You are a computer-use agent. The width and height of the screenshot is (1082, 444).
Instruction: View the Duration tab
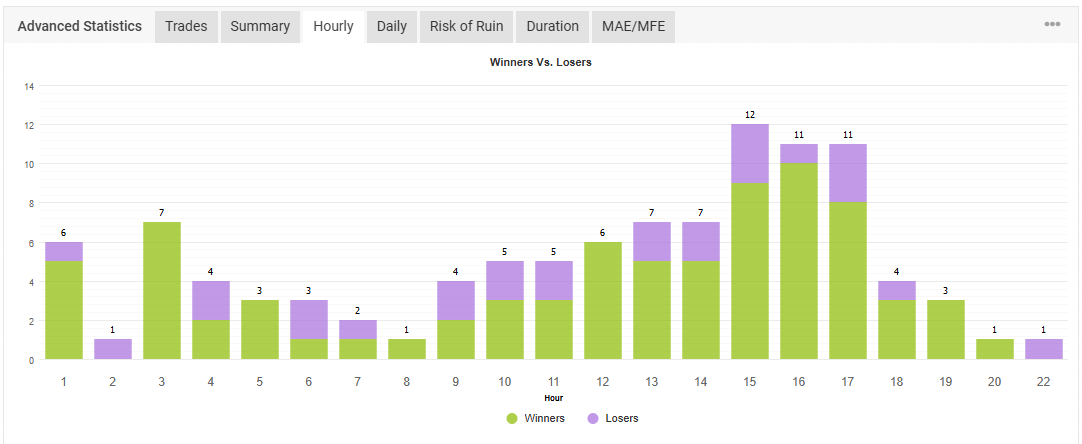(552, 27)
